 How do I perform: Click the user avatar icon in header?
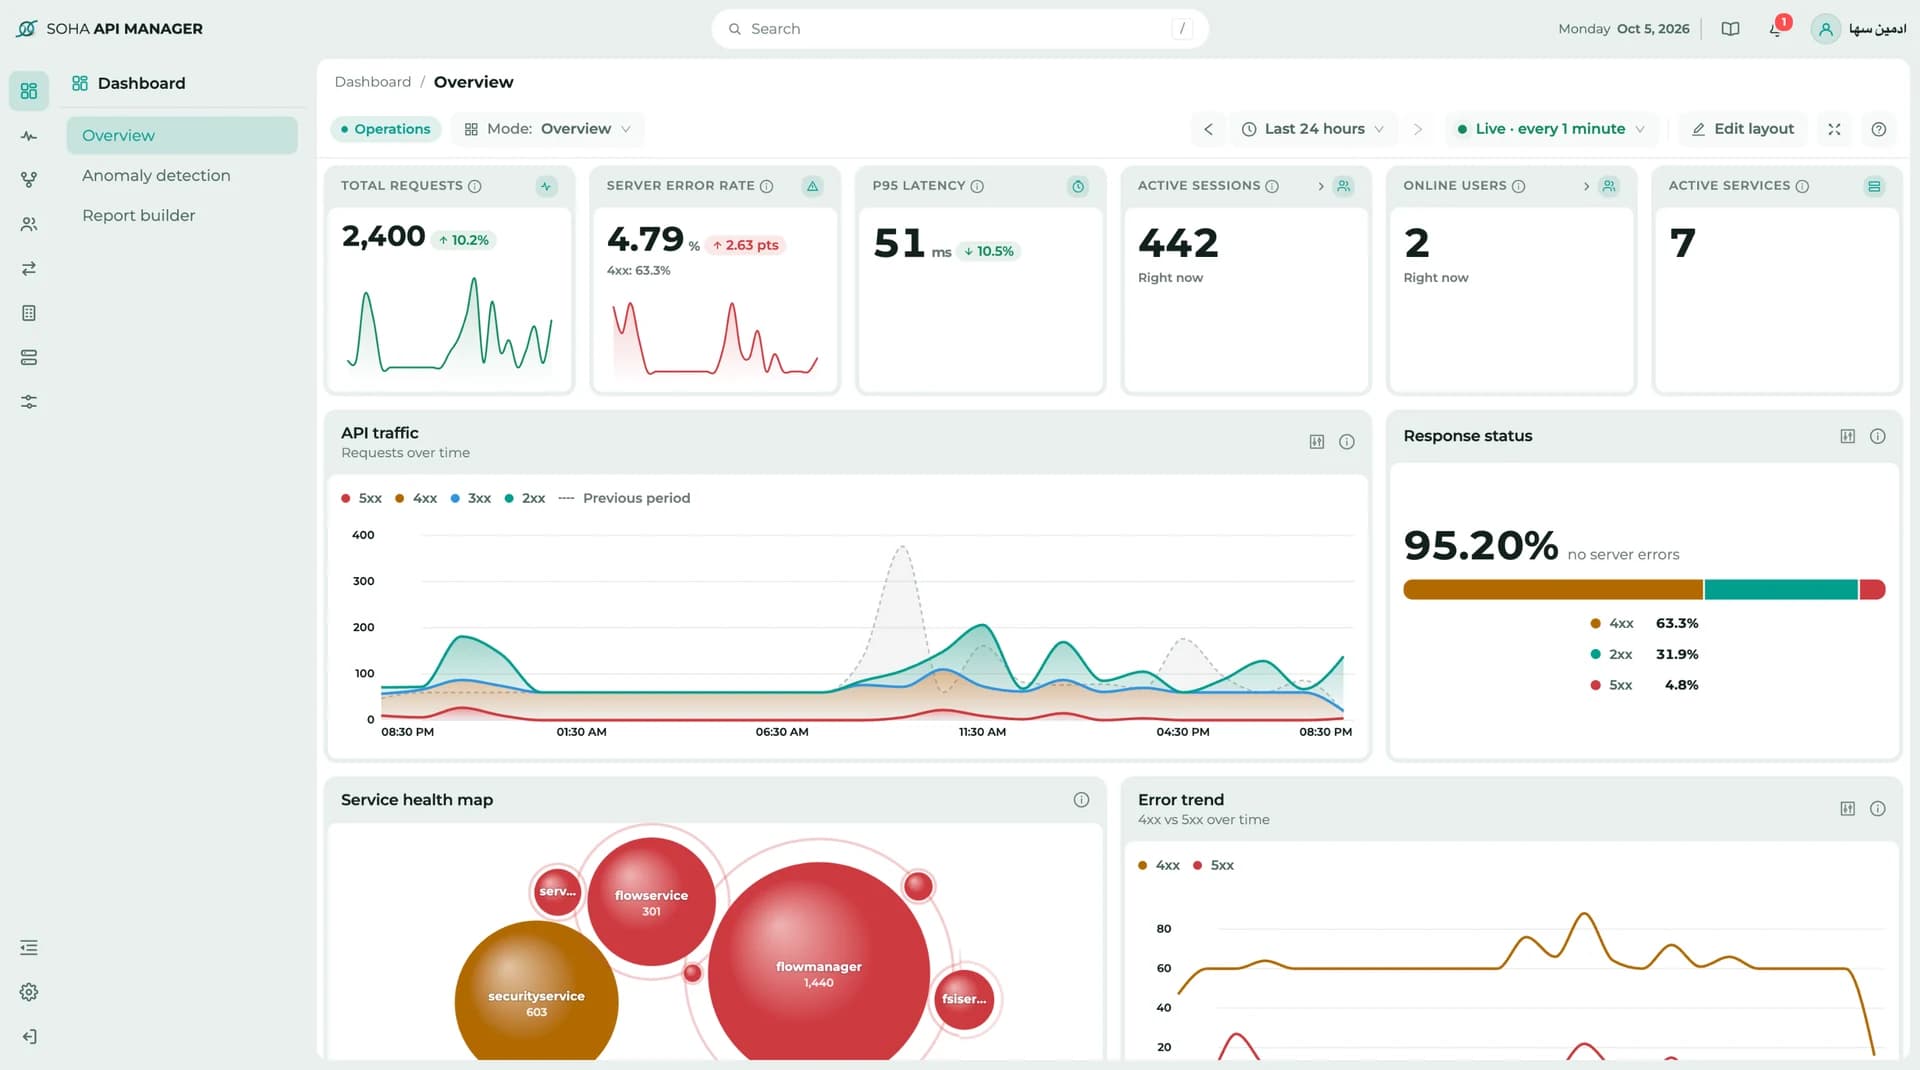click(x=1826, y=29)
